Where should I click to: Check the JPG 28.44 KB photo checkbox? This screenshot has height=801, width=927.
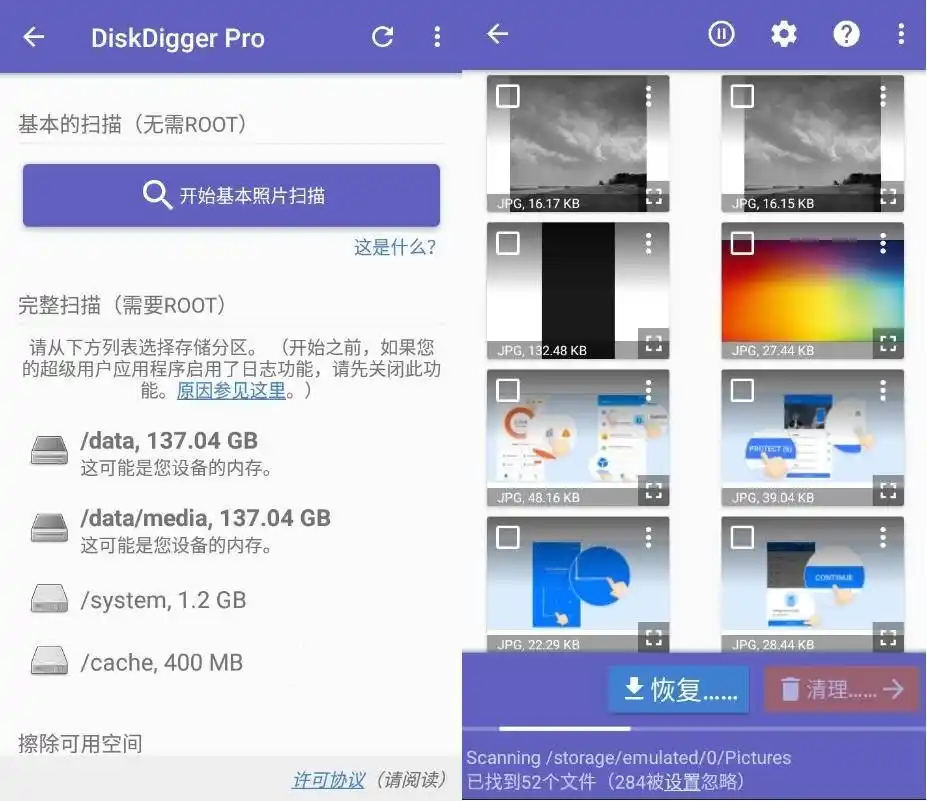[x=742, y=537]
